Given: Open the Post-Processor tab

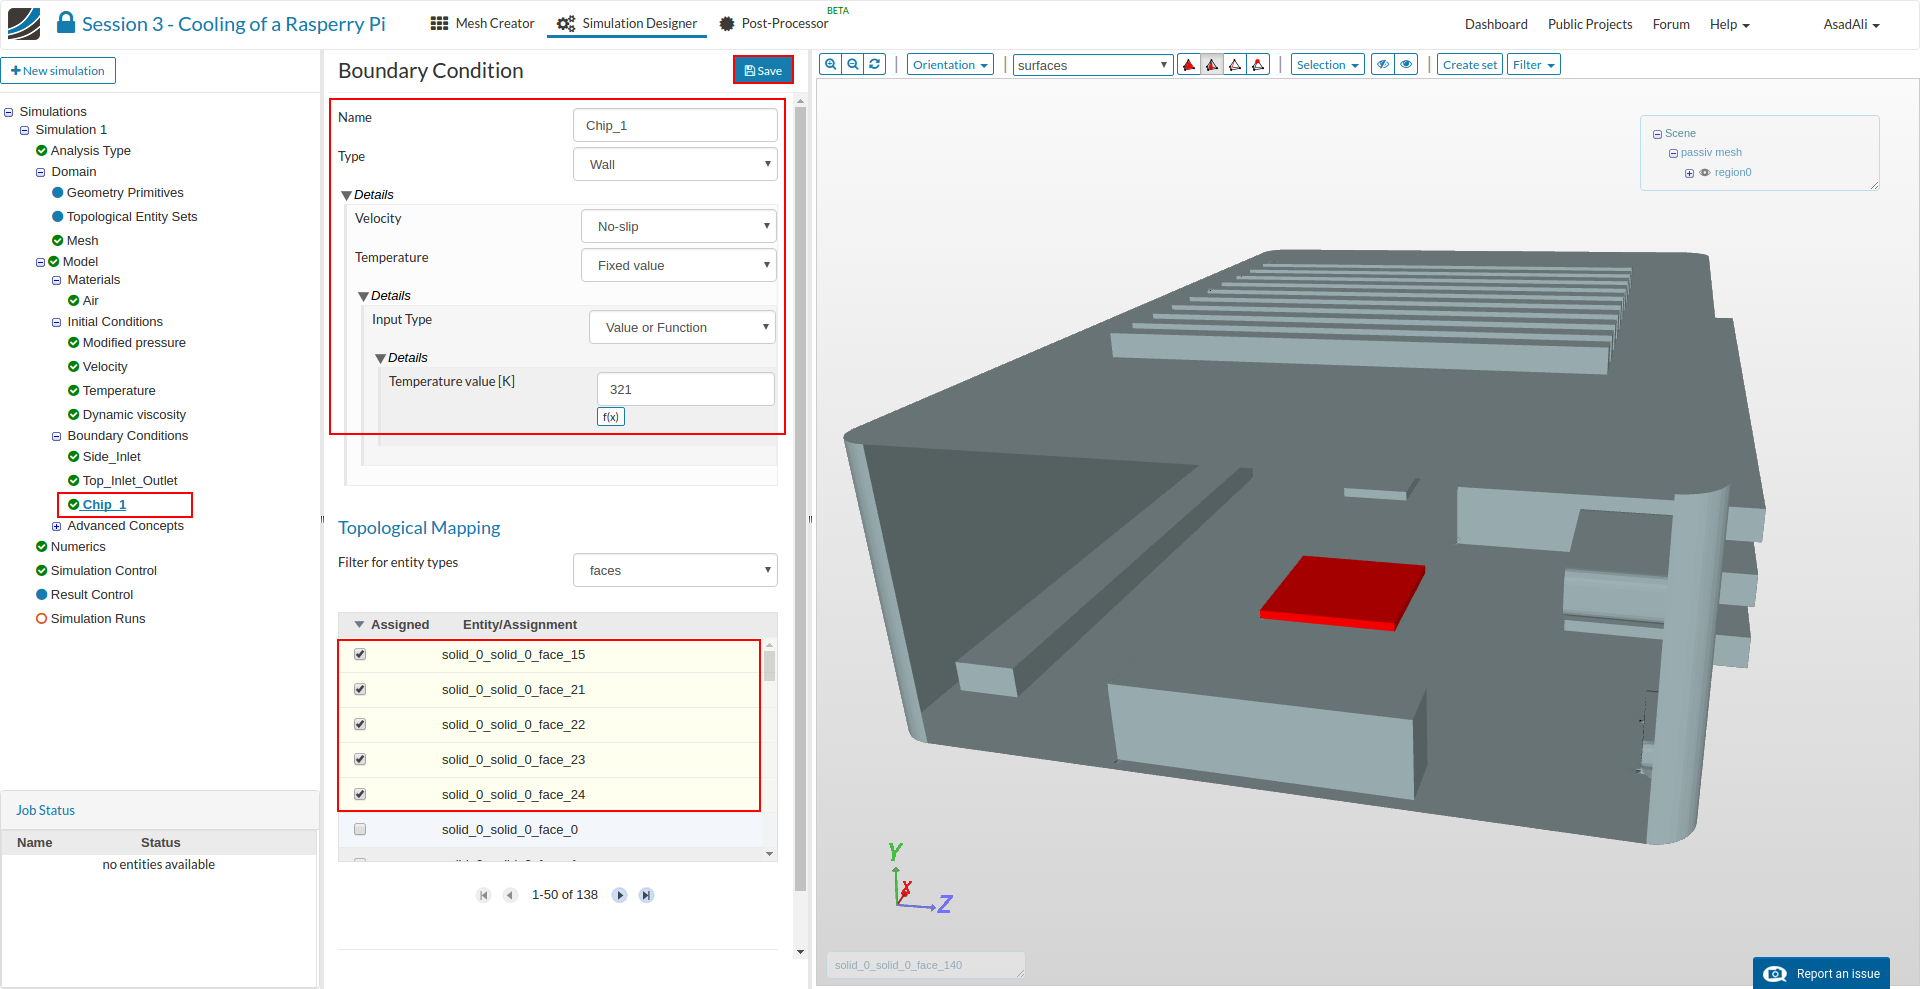Looking at the screenshot, I should click(774, 24).
